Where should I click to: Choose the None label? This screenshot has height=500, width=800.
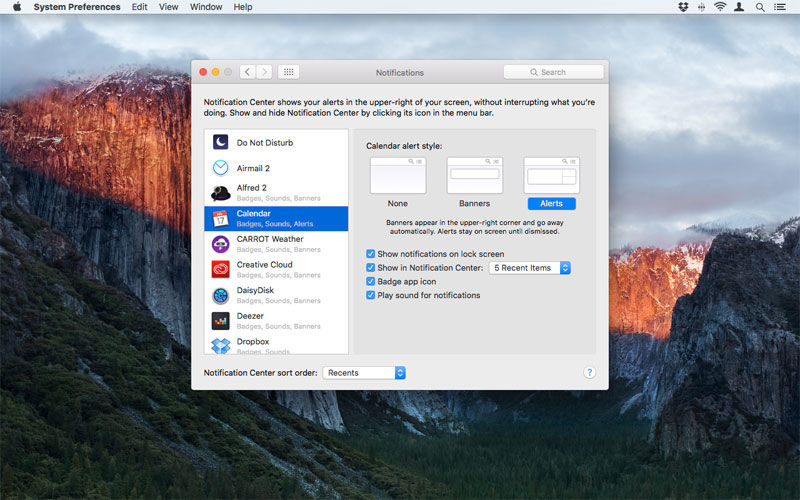397,203
